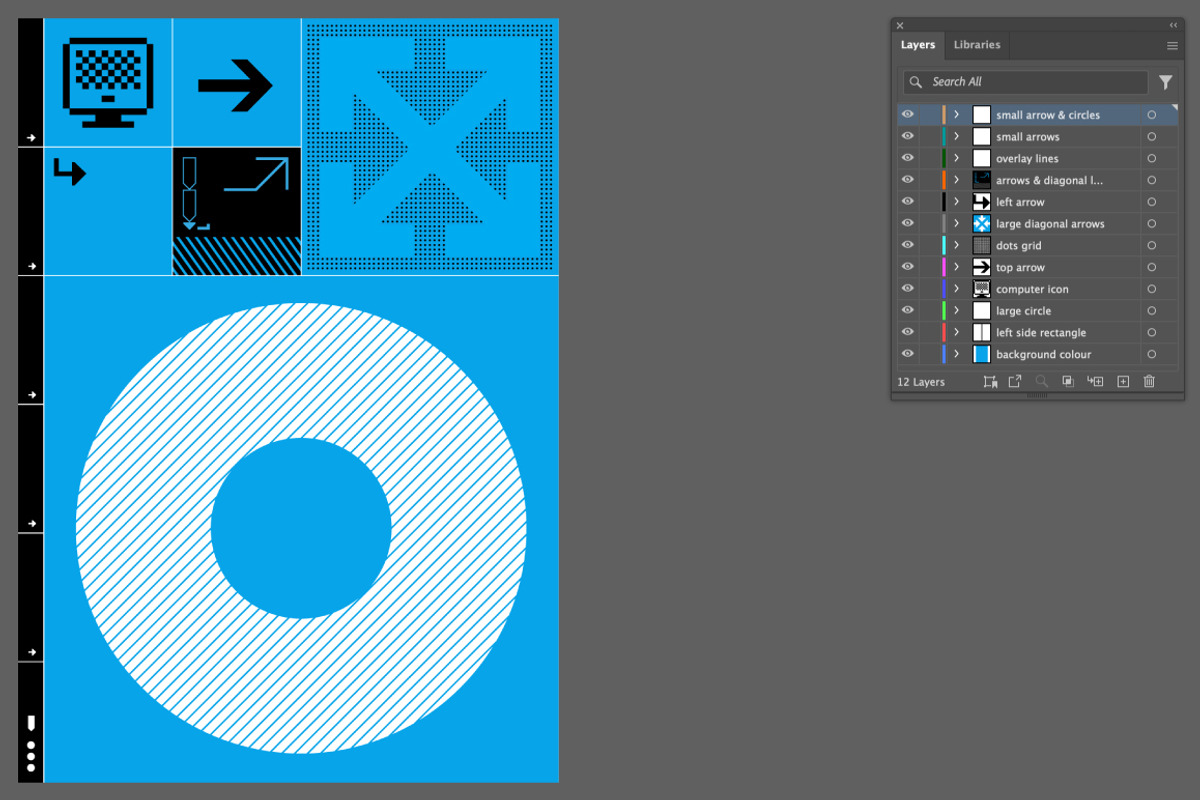Hide the large circle layer

pos(908,311)
